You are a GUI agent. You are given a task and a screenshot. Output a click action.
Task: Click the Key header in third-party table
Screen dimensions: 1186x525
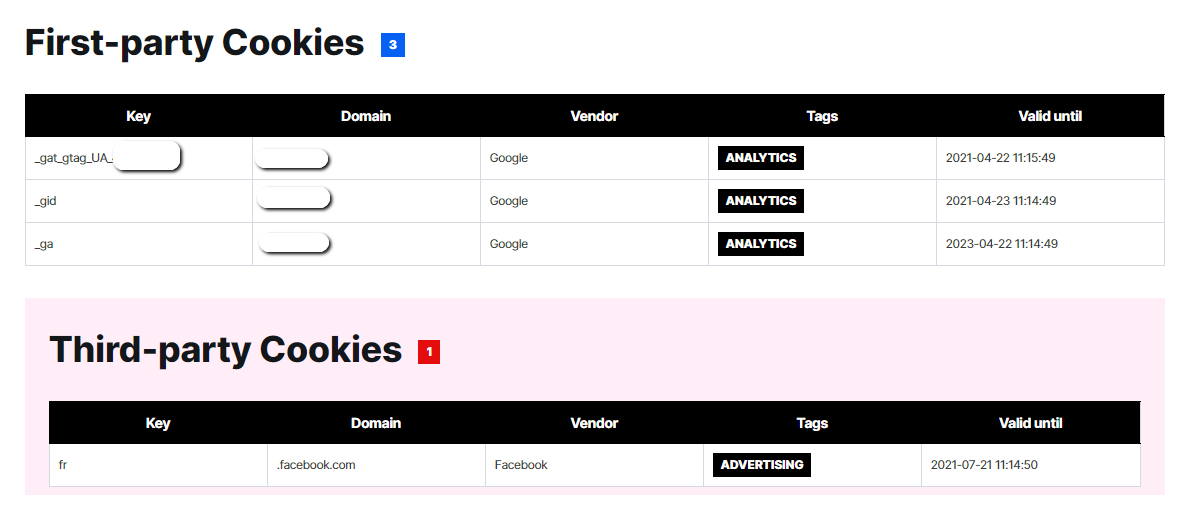[x=158, y=423]
